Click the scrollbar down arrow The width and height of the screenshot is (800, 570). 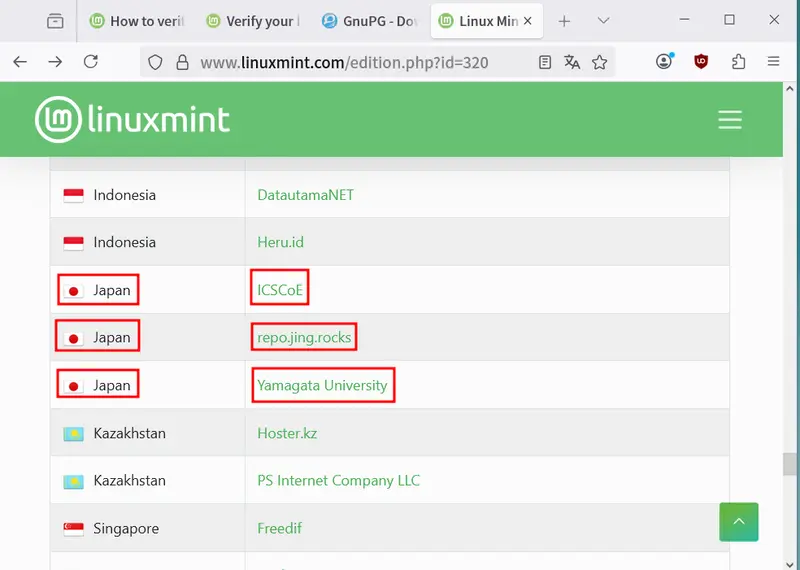click(x=790, y=564)
